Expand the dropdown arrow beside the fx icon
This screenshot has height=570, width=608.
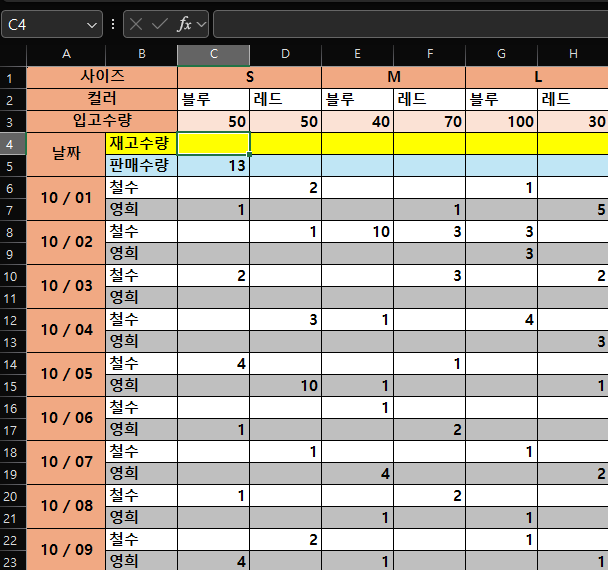[201, 25]
